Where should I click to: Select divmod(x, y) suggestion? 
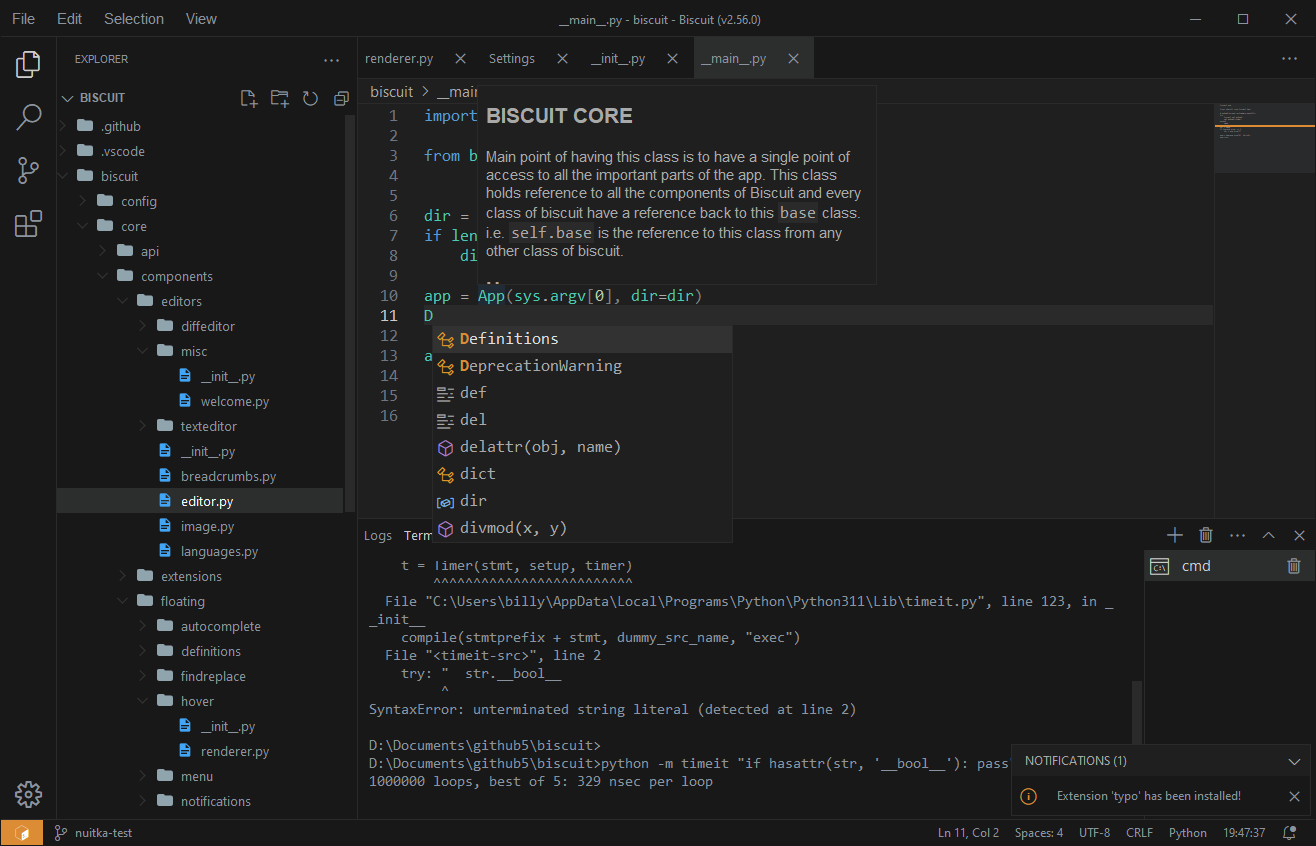[582, 528]
